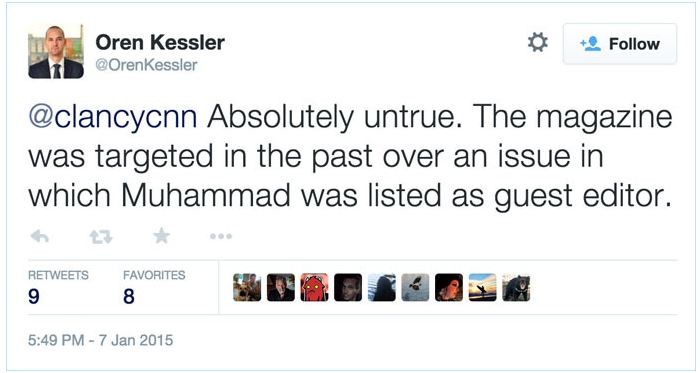Open Oren Kessler's profile picture
The image size is (700, 373).
(56, 52)
